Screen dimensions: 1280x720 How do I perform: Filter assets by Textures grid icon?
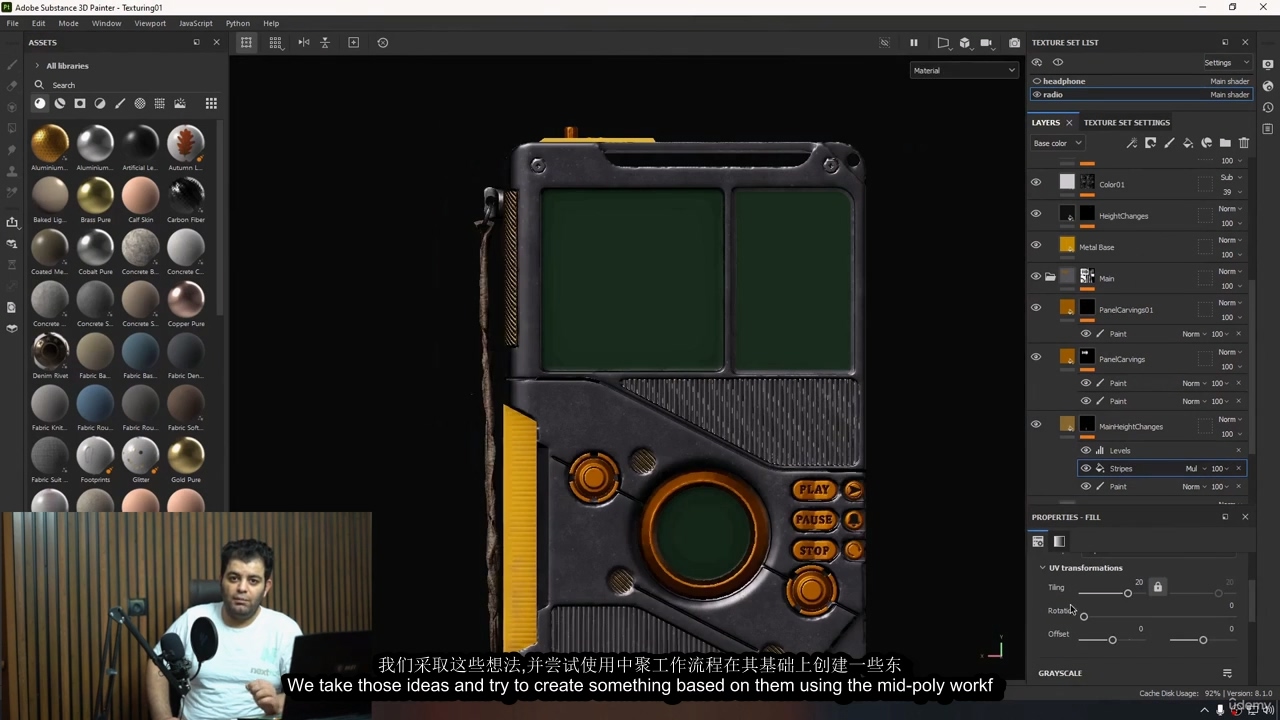(x=160, y=103)
